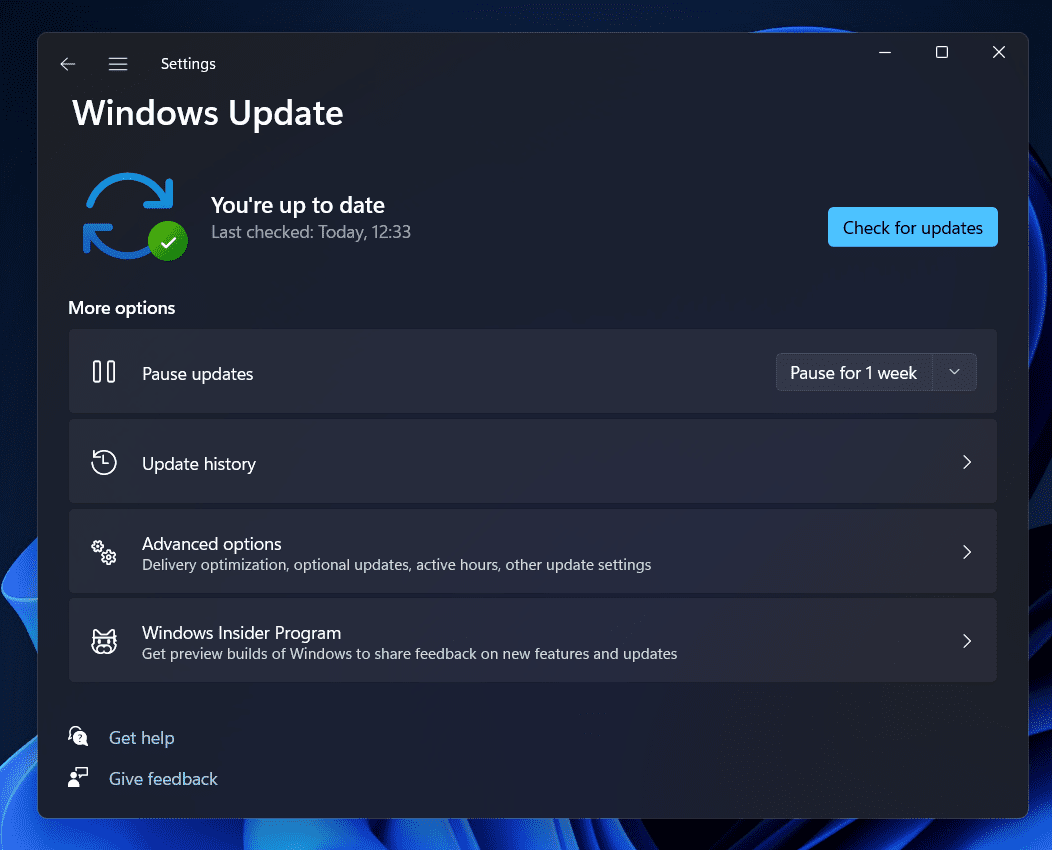Screen dimensions: 1052x850
Task: Open Update history via its chevron
Action: (x=966, y=462)
